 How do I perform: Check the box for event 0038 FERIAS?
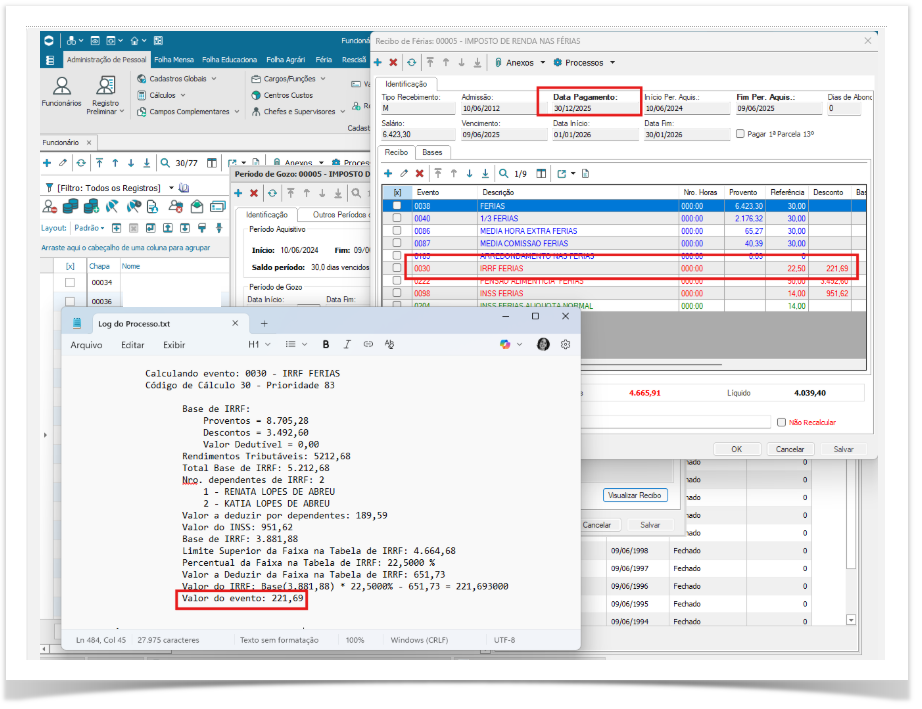(x=397, y=206)
